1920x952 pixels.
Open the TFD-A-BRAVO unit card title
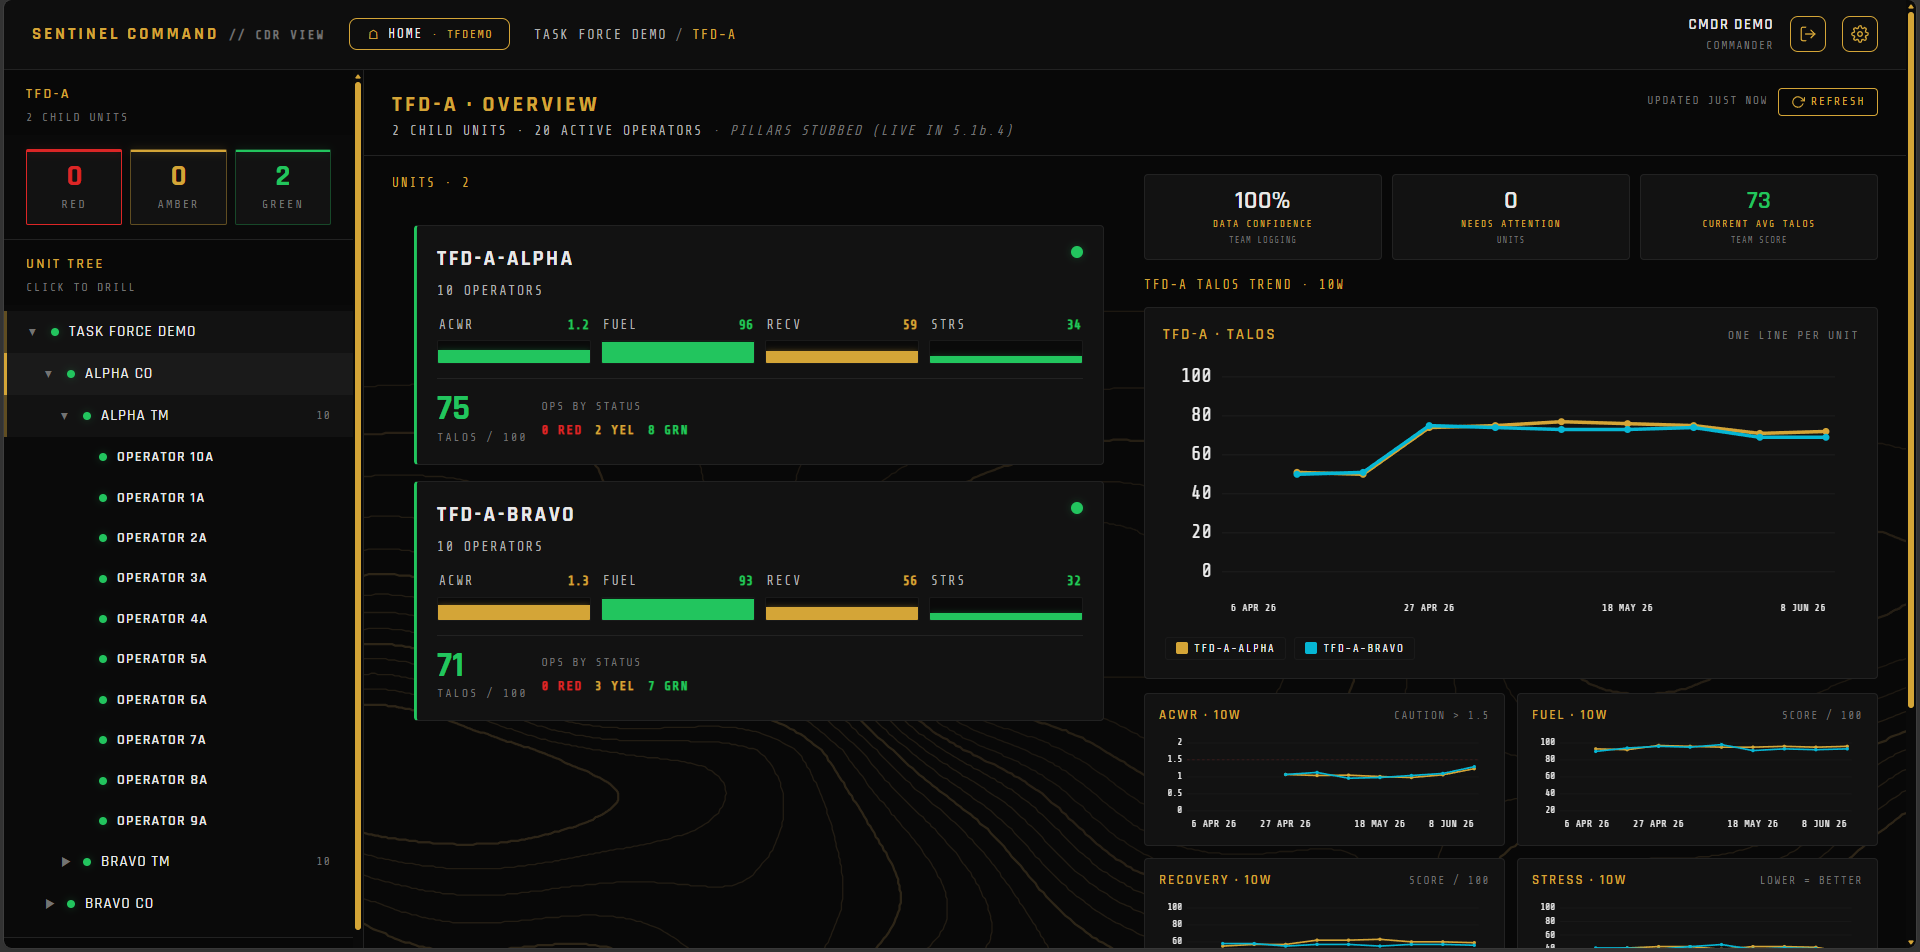[505, 514]
